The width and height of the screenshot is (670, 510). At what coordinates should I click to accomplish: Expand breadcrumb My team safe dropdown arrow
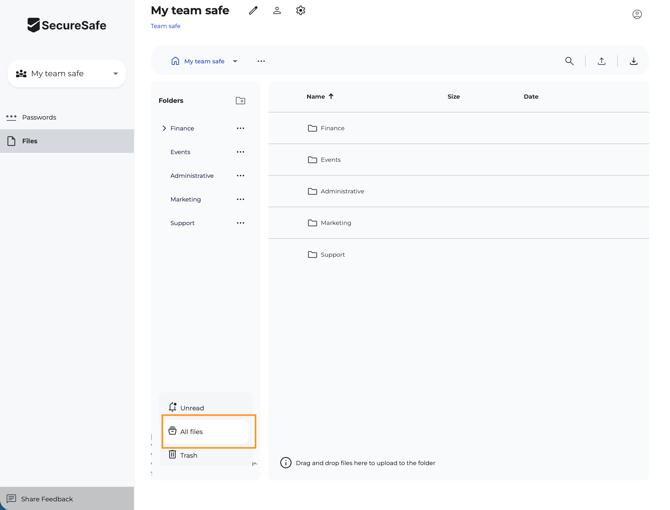point(235,61)
